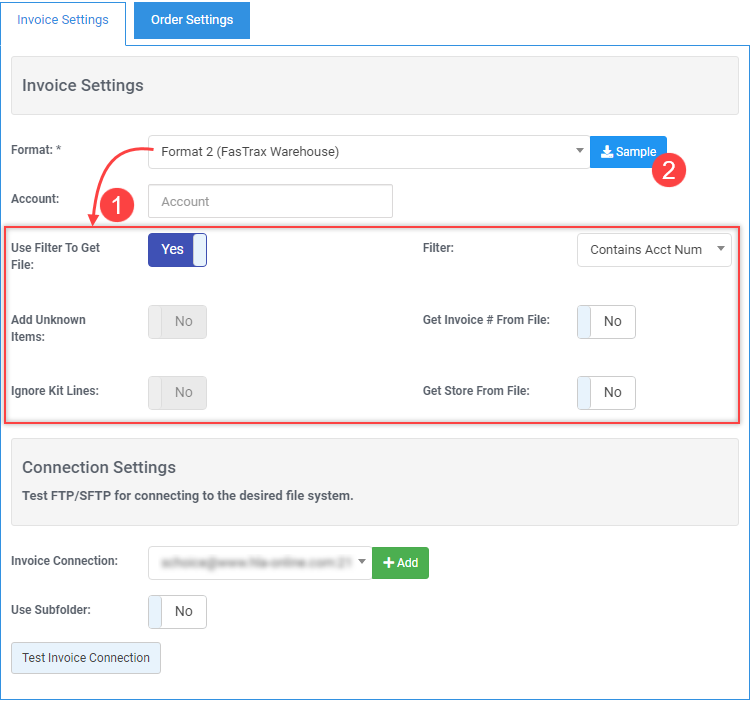Switch to the Order Settings tab
752x703 pixels.
(x=191, y=20)
